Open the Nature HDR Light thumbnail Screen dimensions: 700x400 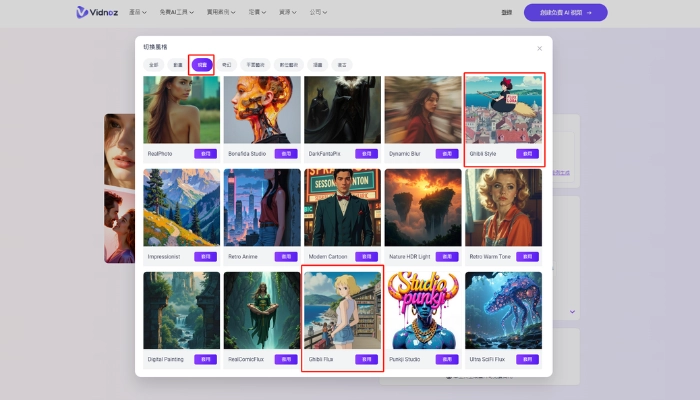tap(423, 208)
